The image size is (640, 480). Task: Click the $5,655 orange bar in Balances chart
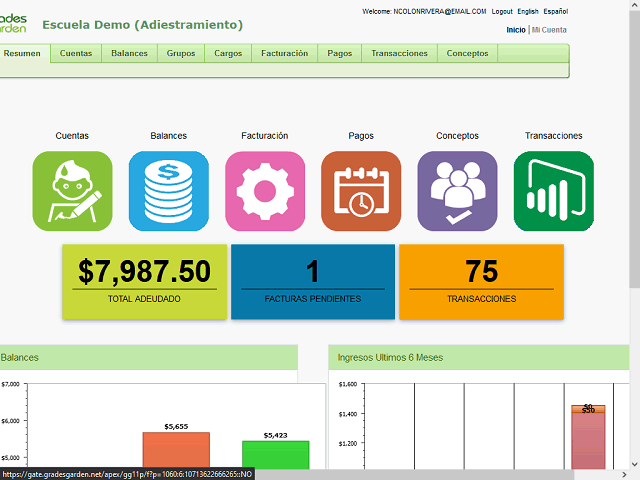coord(176,450)
